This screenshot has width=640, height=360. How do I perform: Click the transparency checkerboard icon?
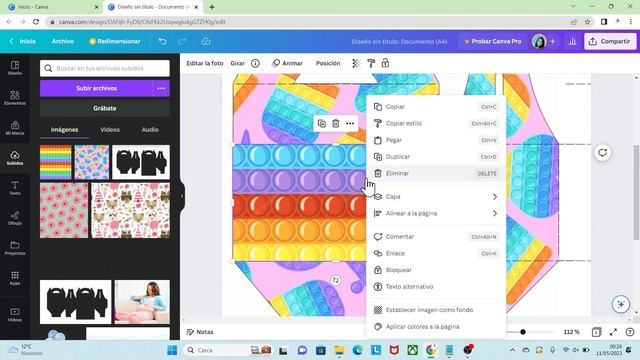point(356,63)
